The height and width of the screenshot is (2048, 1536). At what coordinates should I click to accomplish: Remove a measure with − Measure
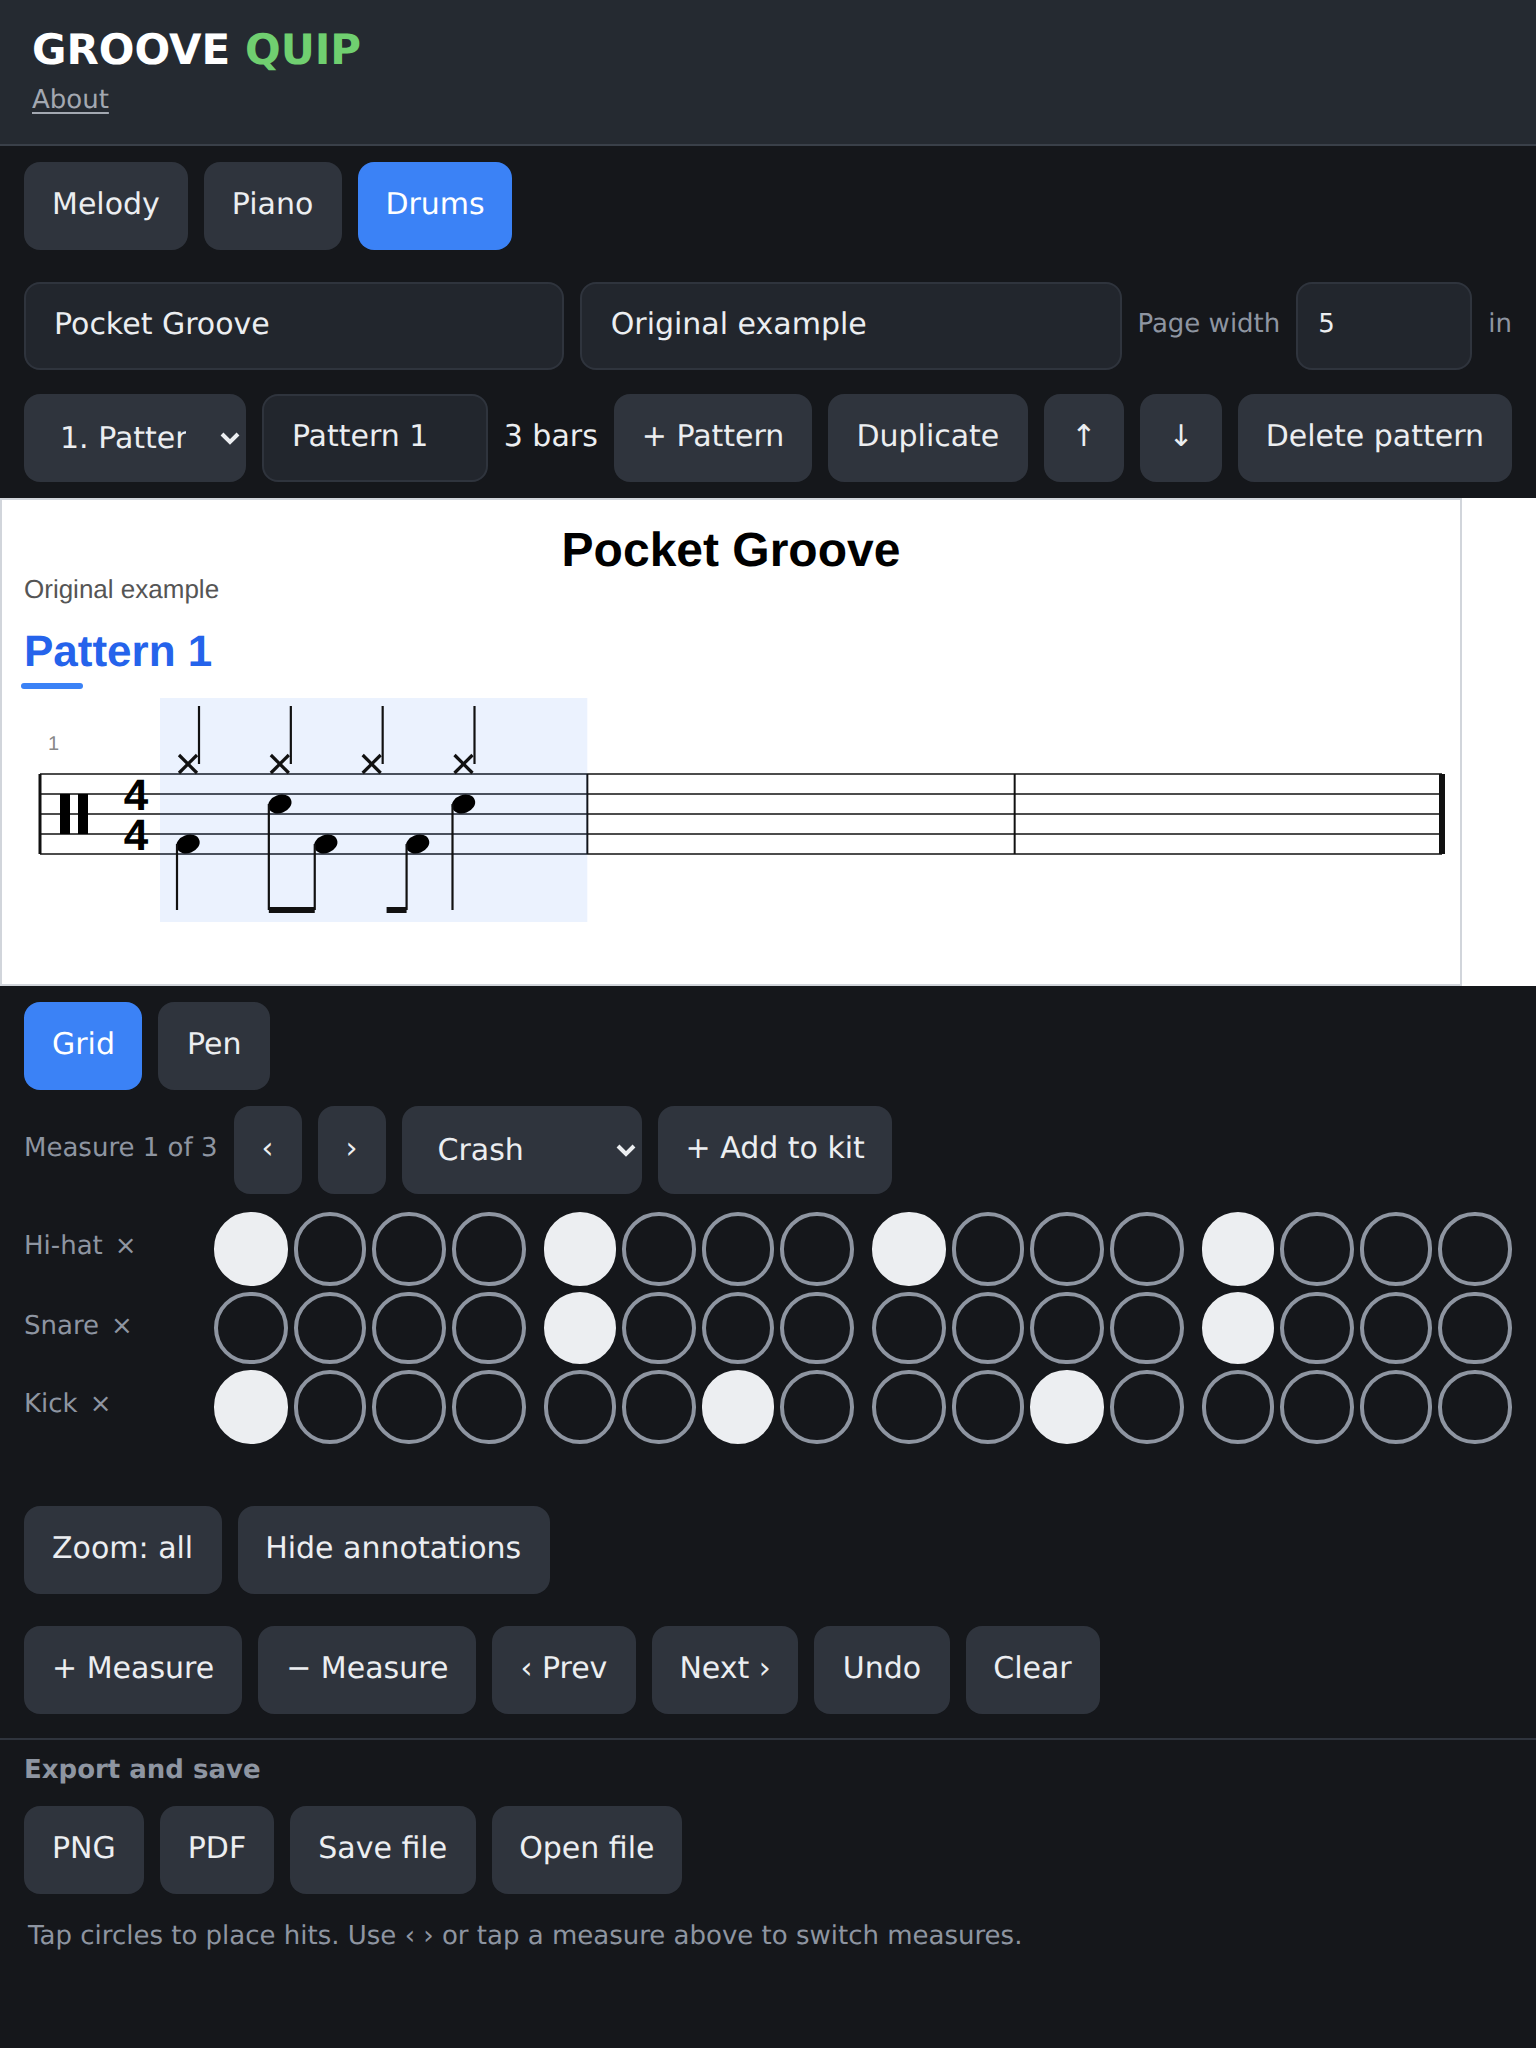click(367, 1669)
